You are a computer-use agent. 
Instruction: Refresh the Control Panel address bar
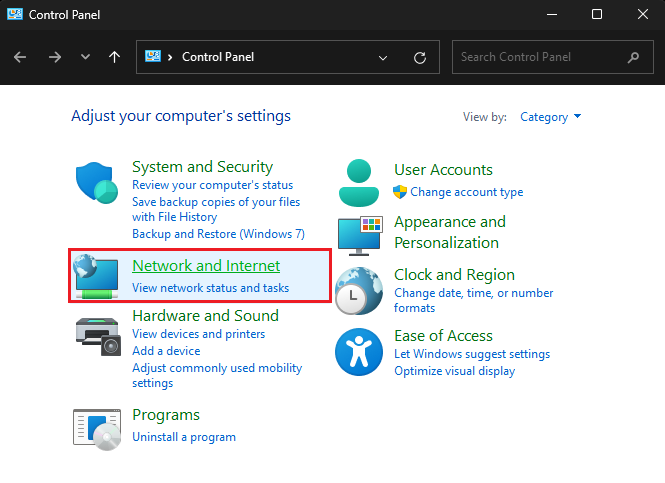pyautogui.click(x=420, y=57)
